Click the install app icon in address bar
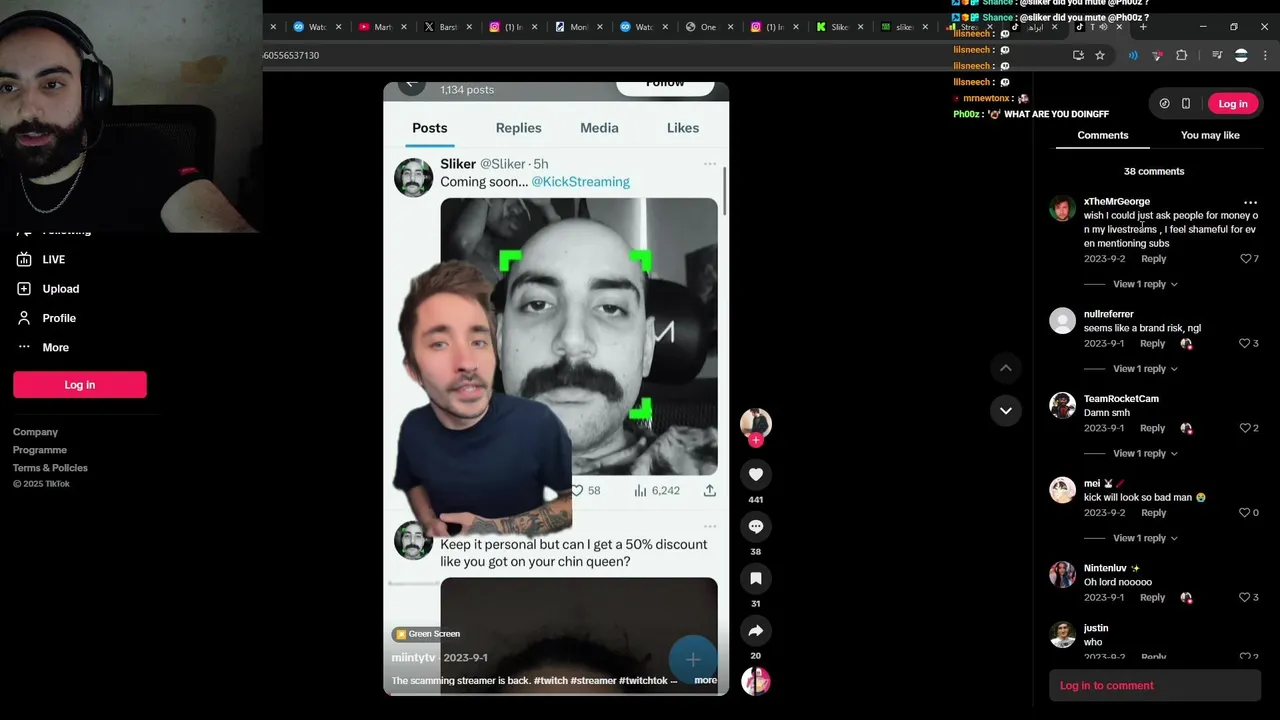 tap(1078, 55)
